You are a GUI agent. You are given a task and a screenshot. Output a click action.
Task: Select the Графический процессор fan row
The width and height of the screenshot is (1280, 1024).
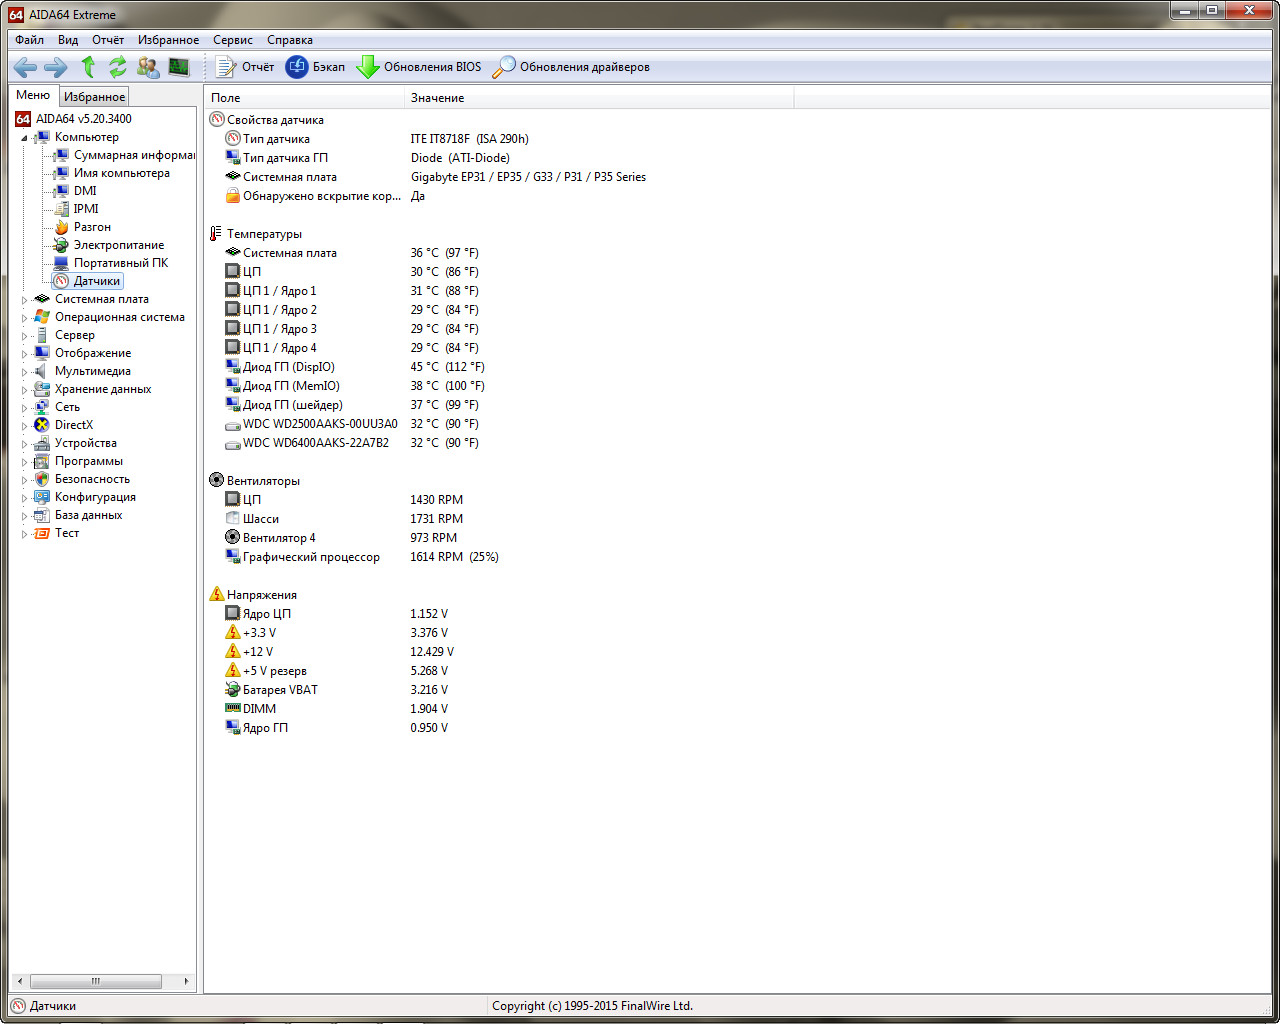pos(361,557)
